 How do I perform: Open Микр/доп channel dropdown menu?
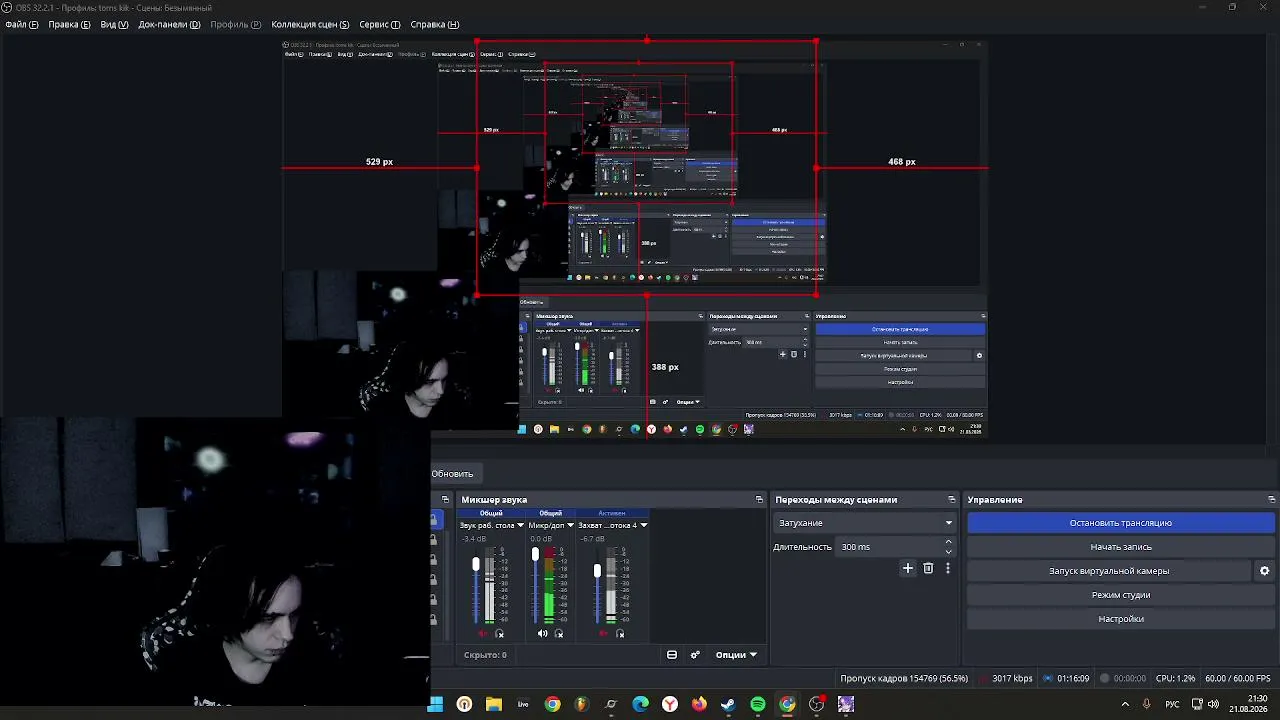click(x=570, y=525)
